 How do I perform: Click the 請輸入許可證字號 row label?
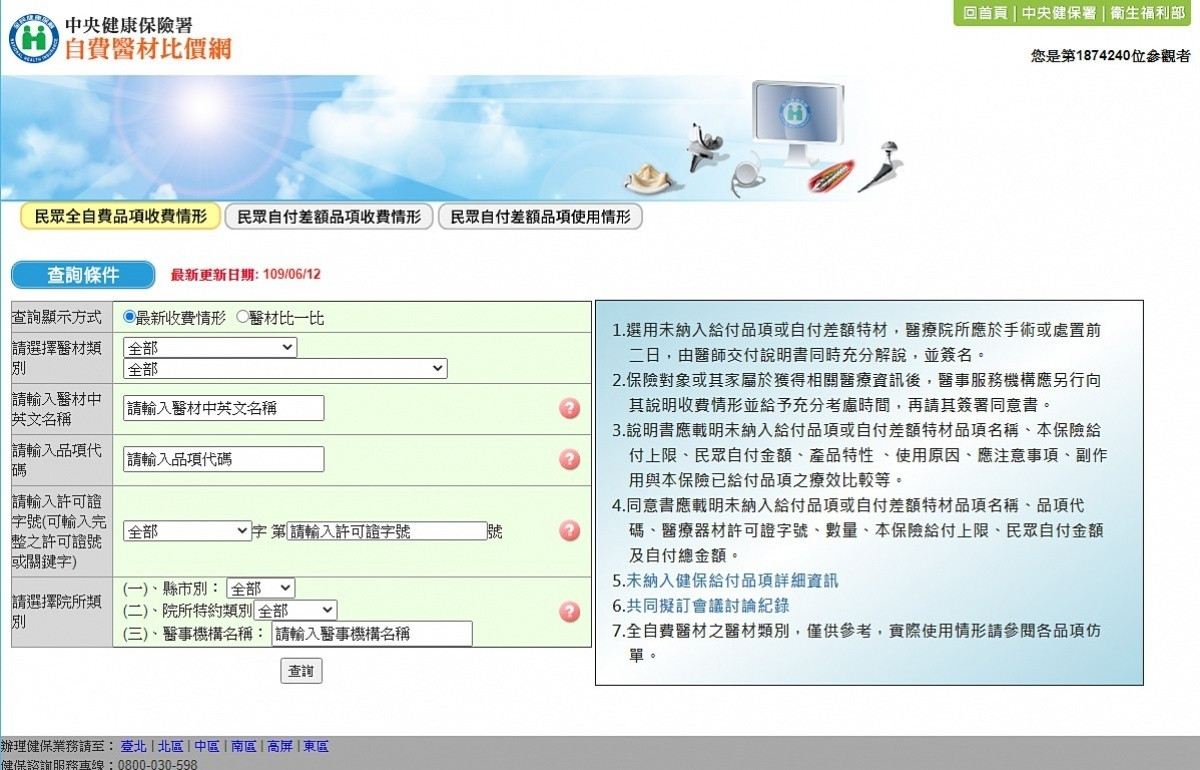point(60,531)
